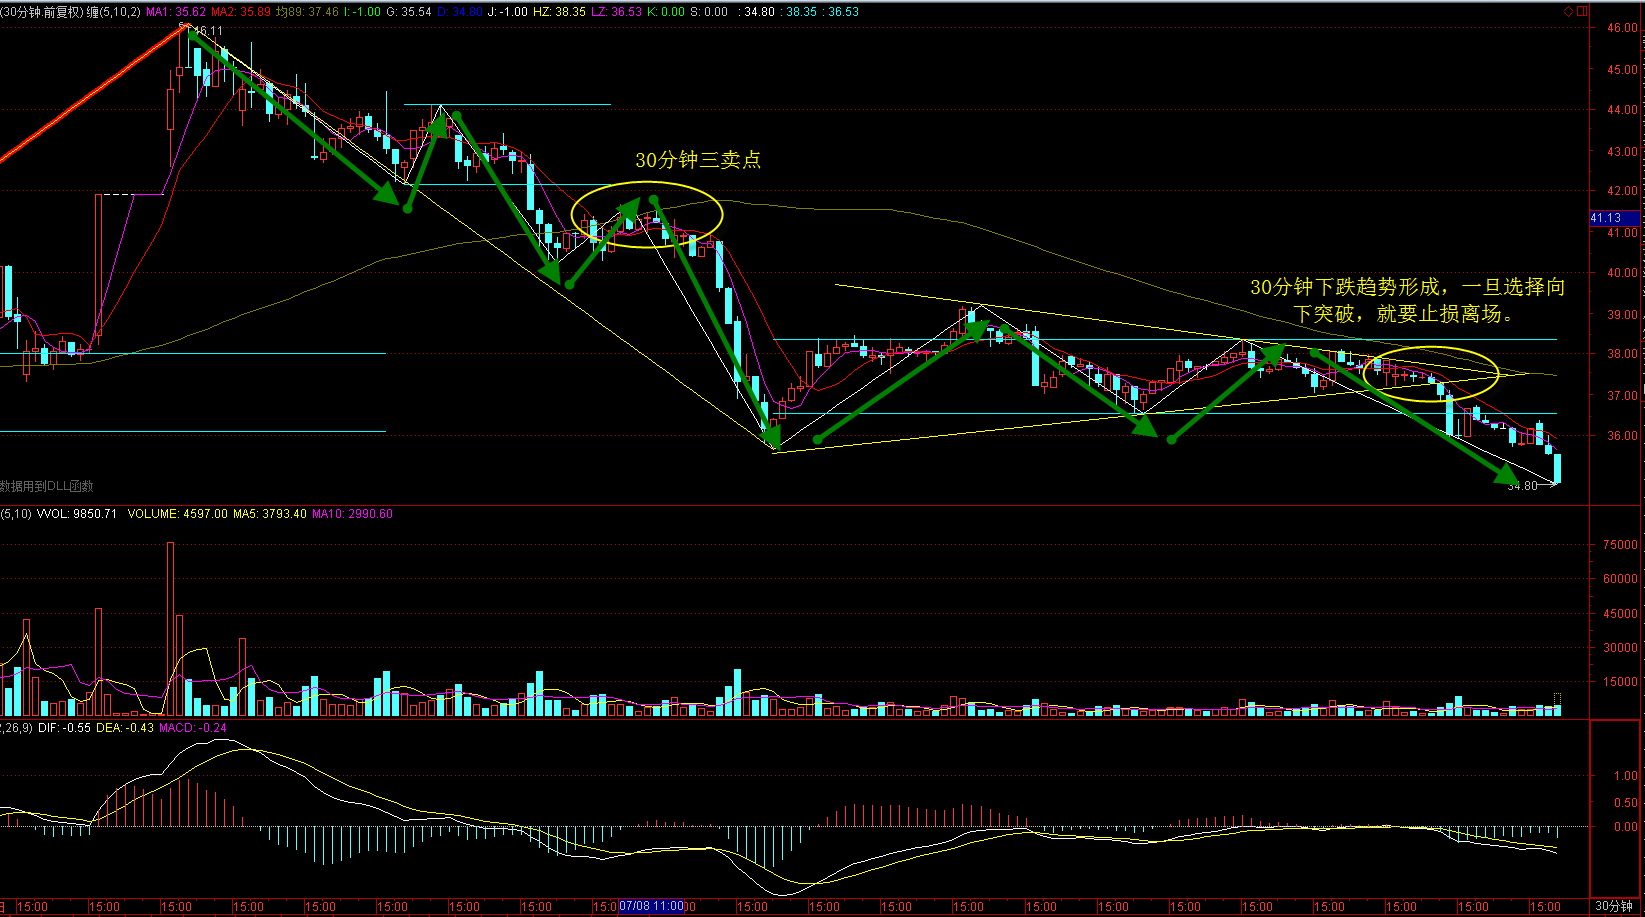
Task: Click the MA10: 2990.60 volume average
Action: (352, 514)
